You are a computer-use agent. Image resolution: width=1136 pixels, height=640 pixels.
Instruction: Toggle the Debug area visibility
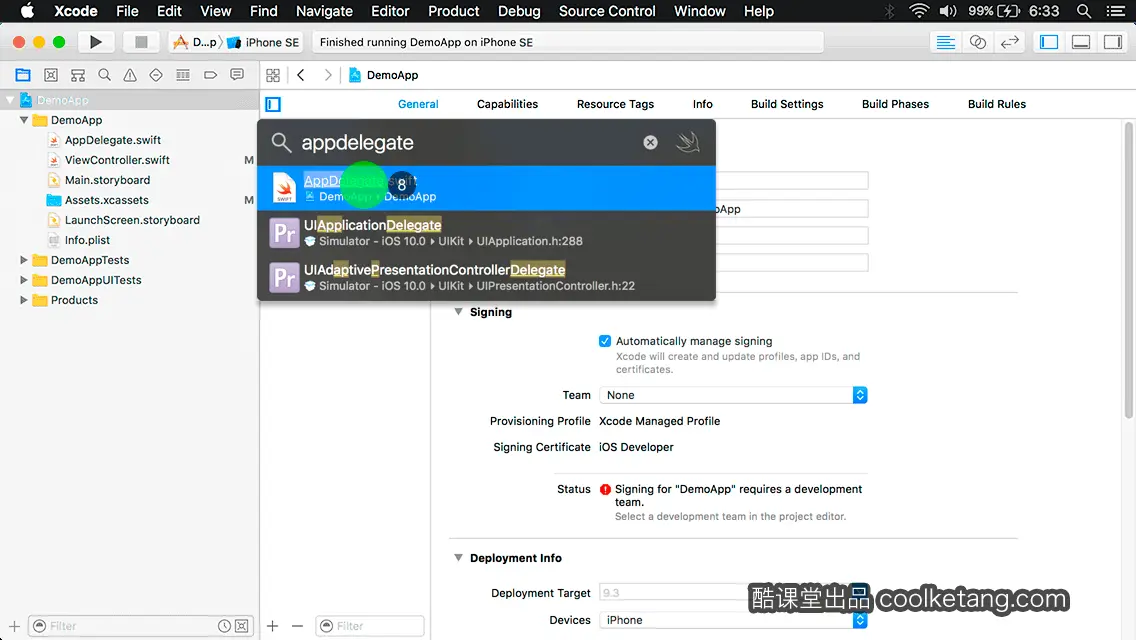coord(1081,42)
